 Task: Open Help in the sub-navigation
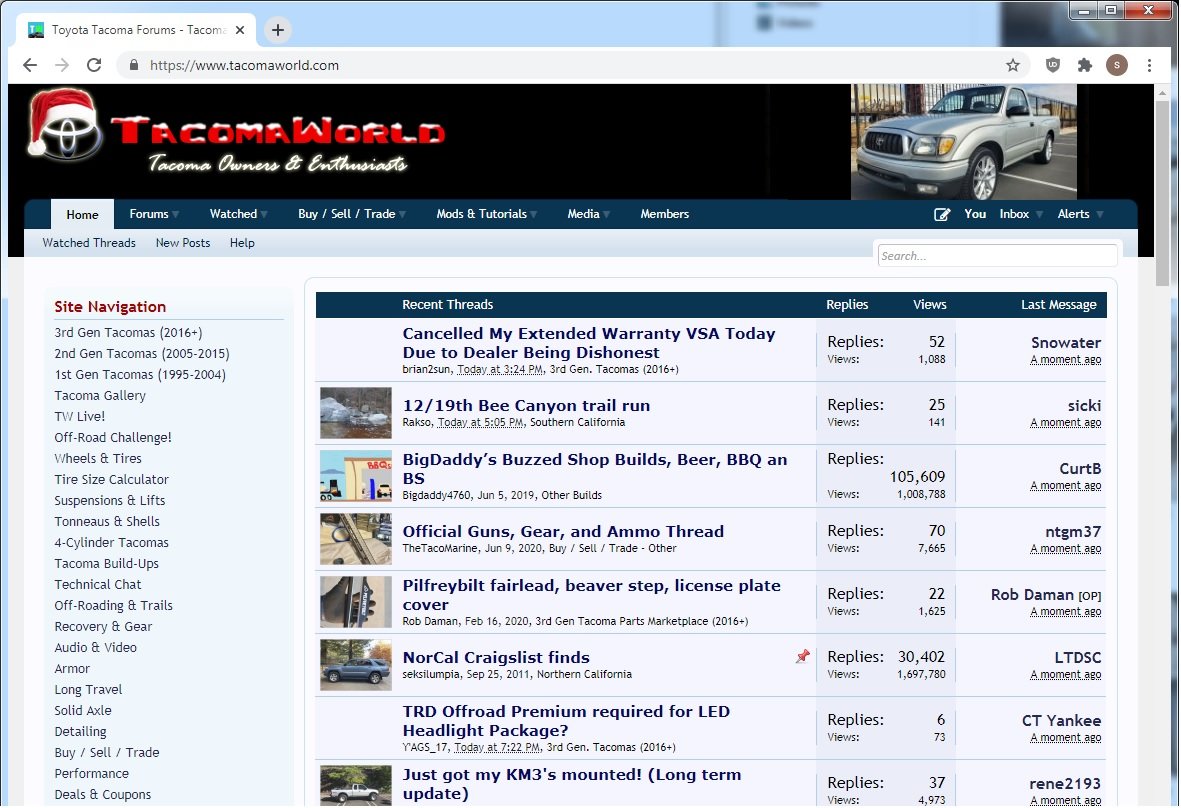coord(242,242)
